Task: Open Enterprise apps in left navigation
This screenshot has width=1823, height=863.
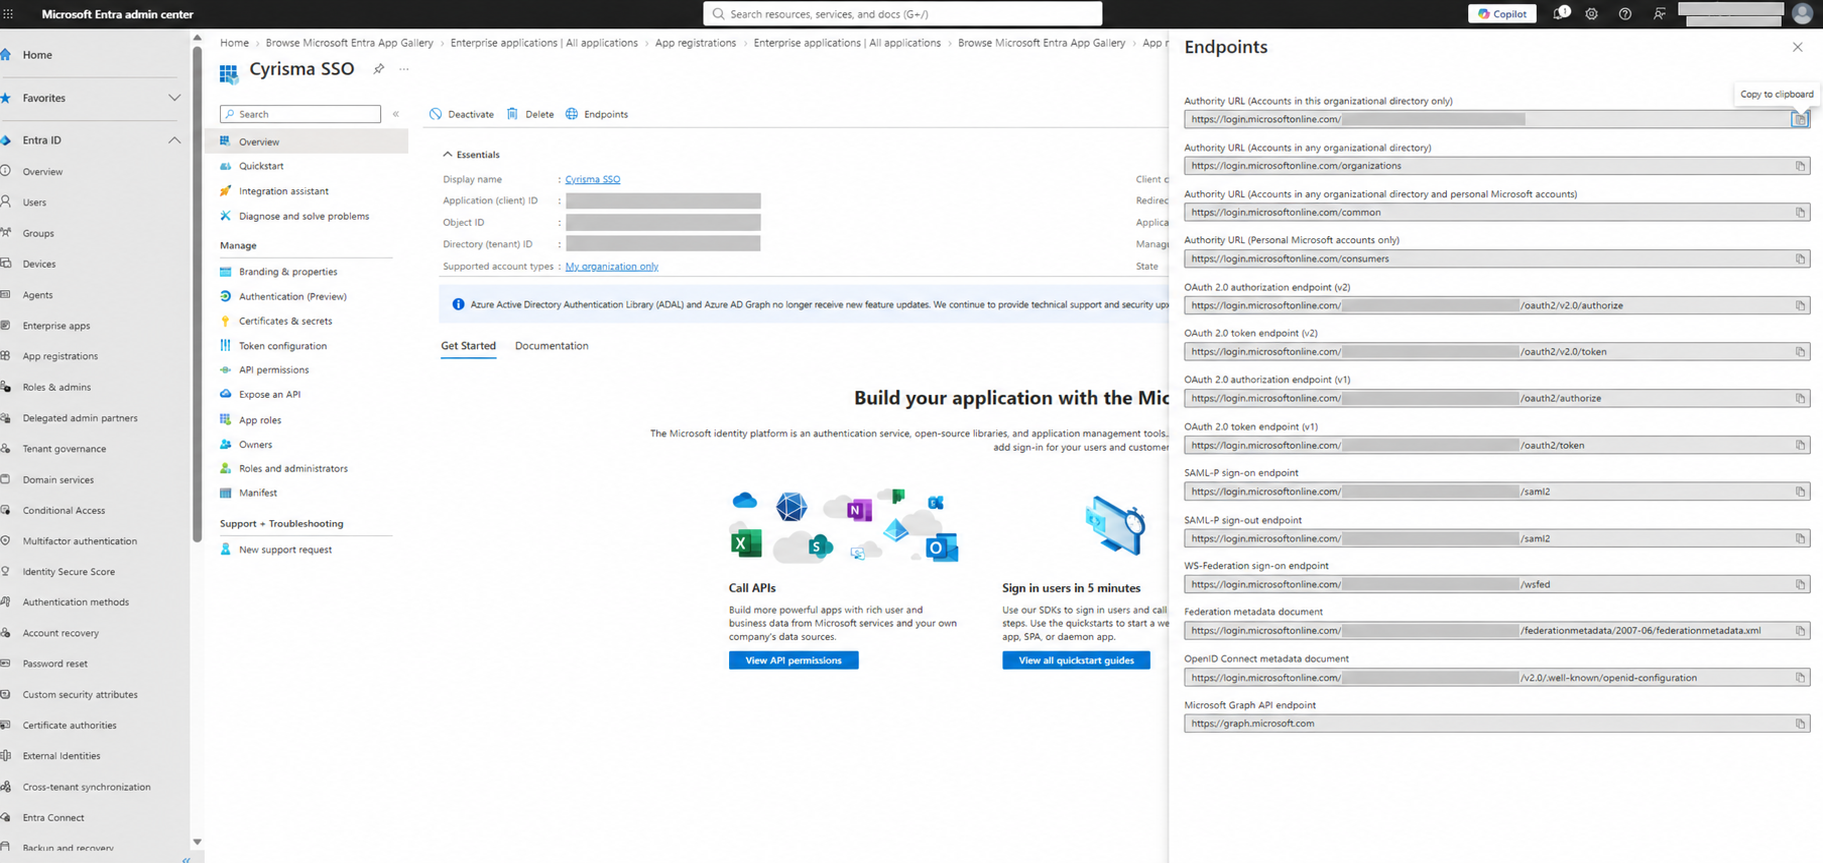Action: point(56,326)
